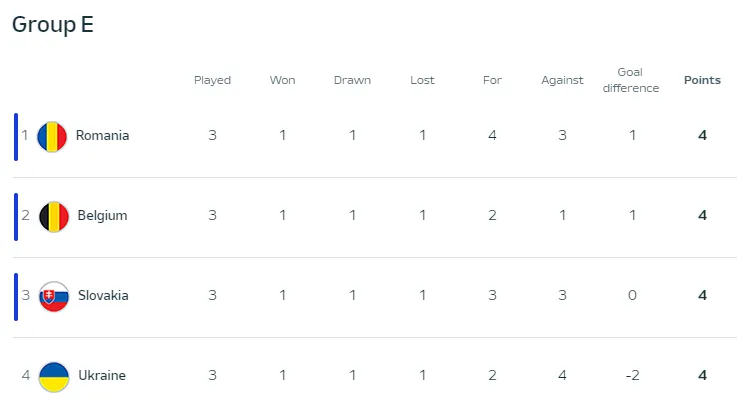
Task: Select the Slovakia team name
Action: tap(103, 296)
